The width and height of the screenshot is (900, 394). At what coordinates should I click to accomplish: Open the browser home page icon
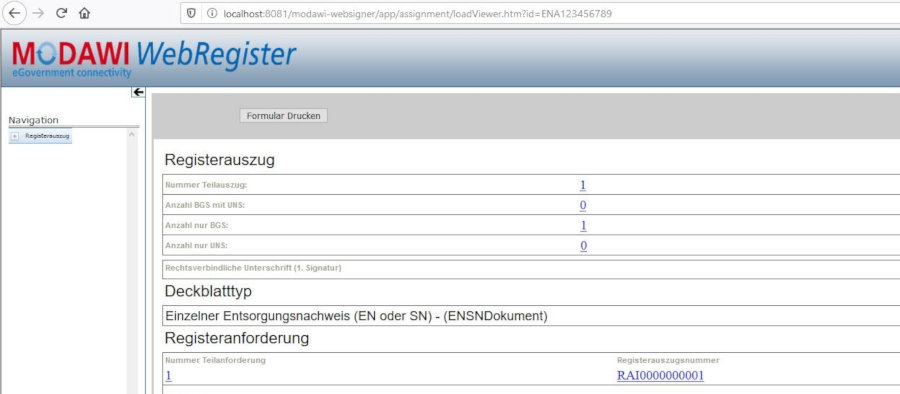[x=84, y=13]
